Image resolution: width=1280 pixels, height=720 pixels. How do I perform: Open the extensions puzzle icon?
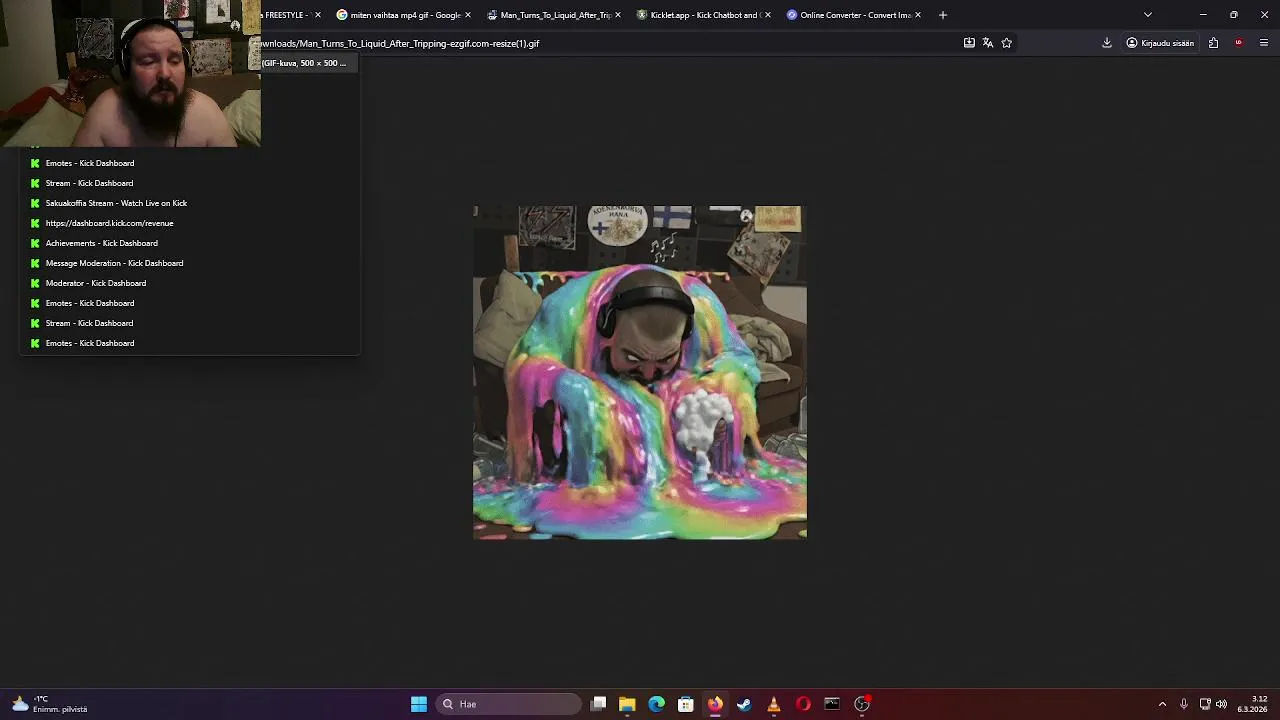[1213, 43]
